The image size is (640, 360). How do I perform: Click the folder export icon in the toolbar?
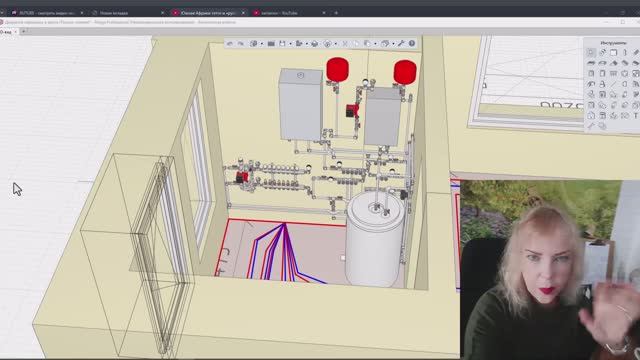click(x=299, y=44)
